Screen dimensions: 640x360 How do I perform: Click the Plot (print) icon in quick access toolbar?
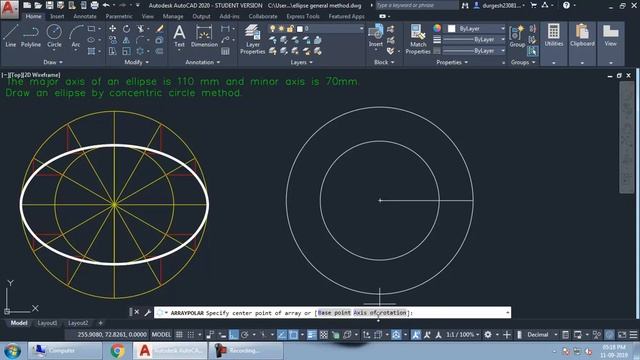(94, 5)
